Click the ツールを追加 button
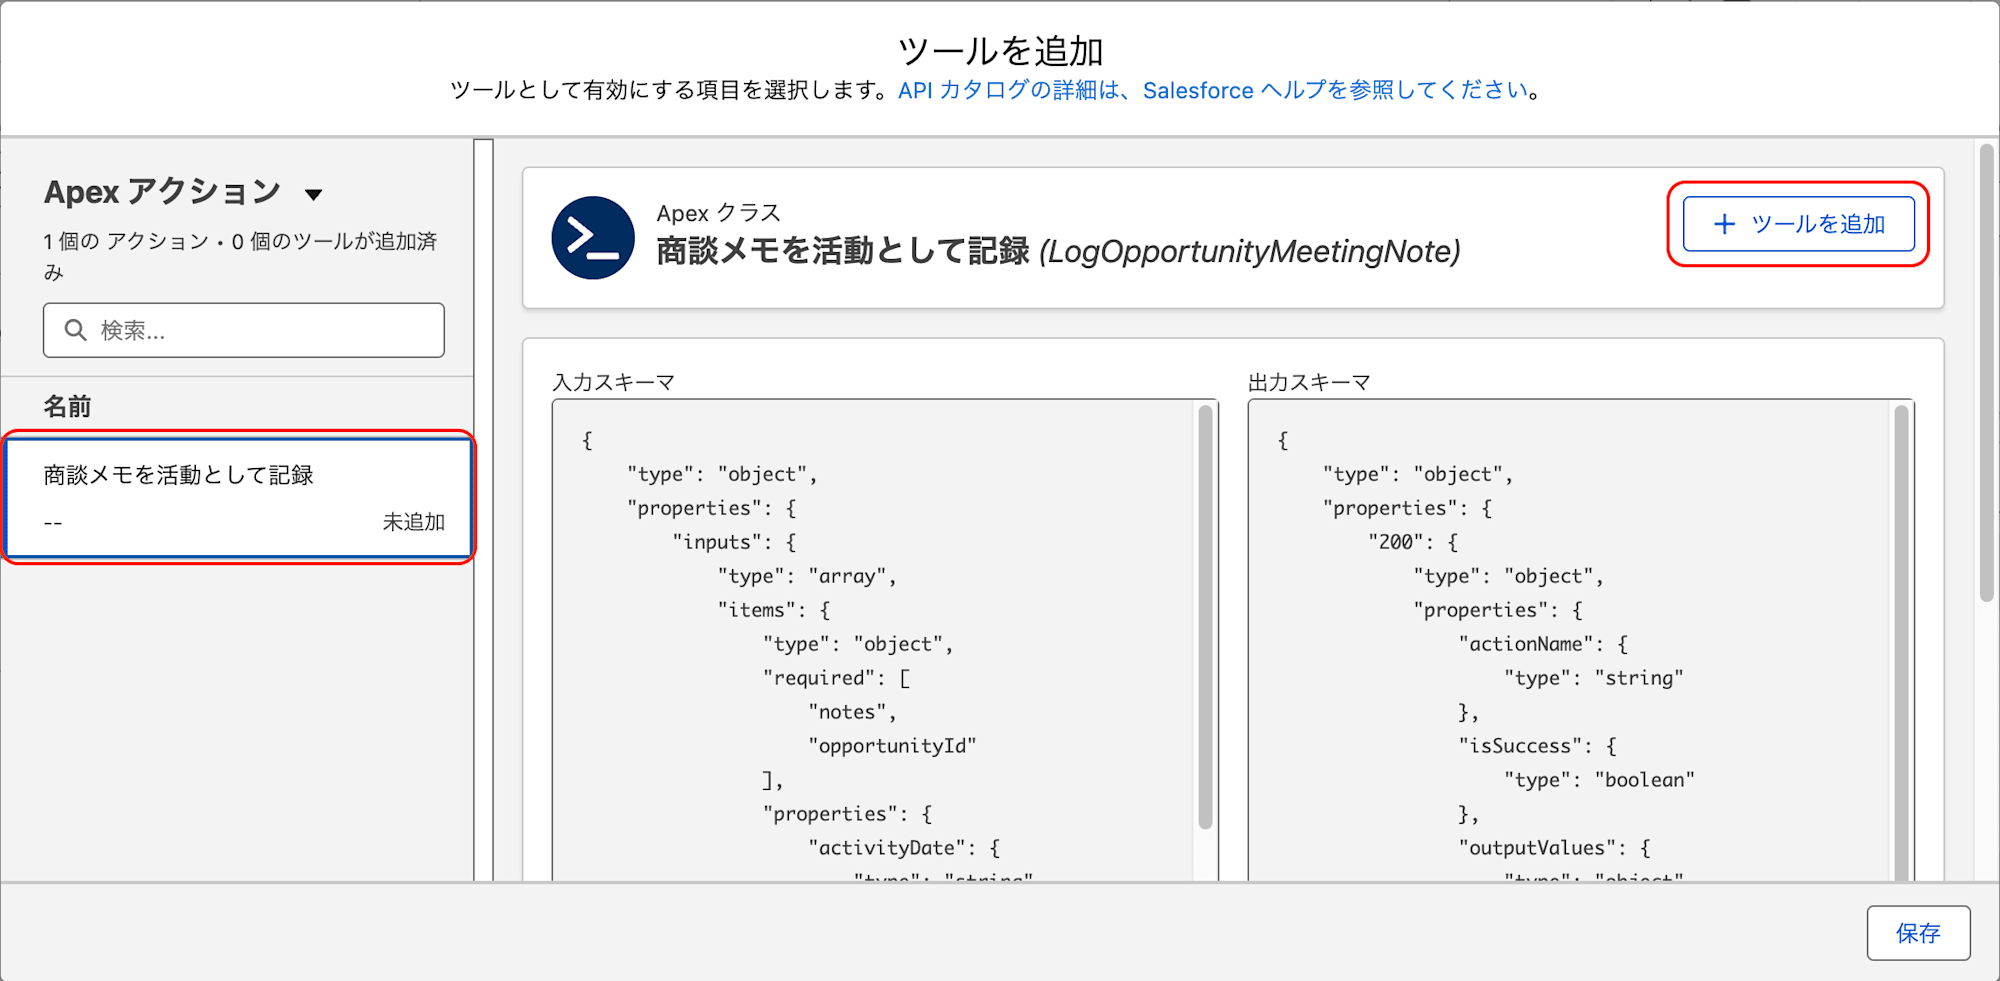The height and width of the screenshot is (981, 2000). [x=1798, y=224]
